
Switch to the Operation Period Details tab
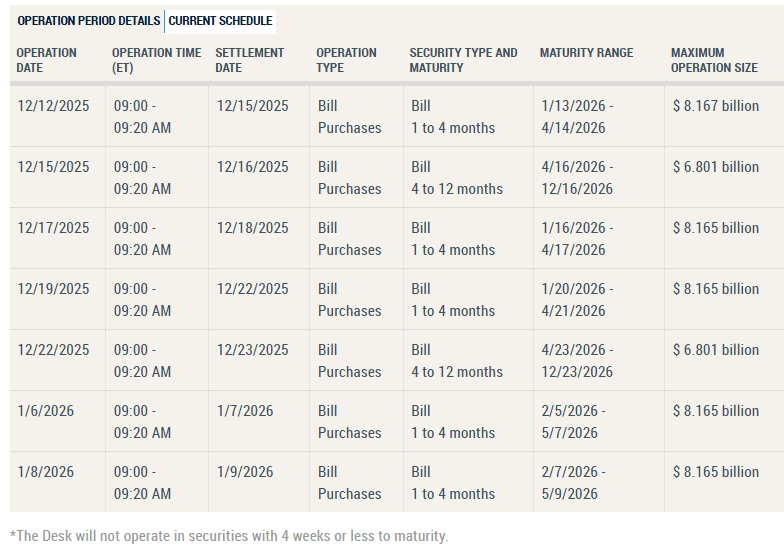point(89,21)
